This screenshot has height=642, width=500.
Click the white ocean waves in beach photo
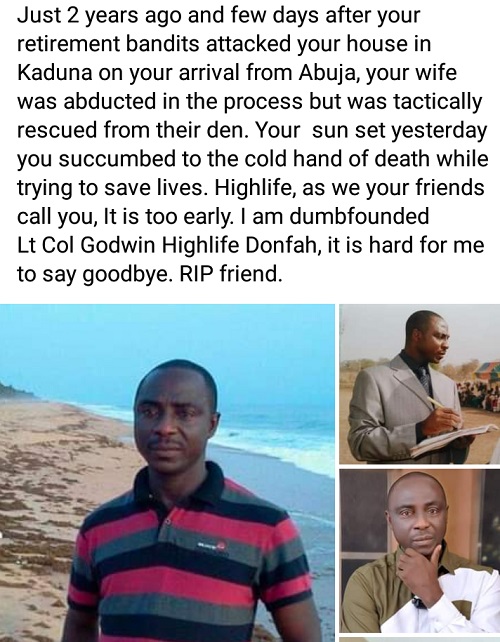[278, 438]
